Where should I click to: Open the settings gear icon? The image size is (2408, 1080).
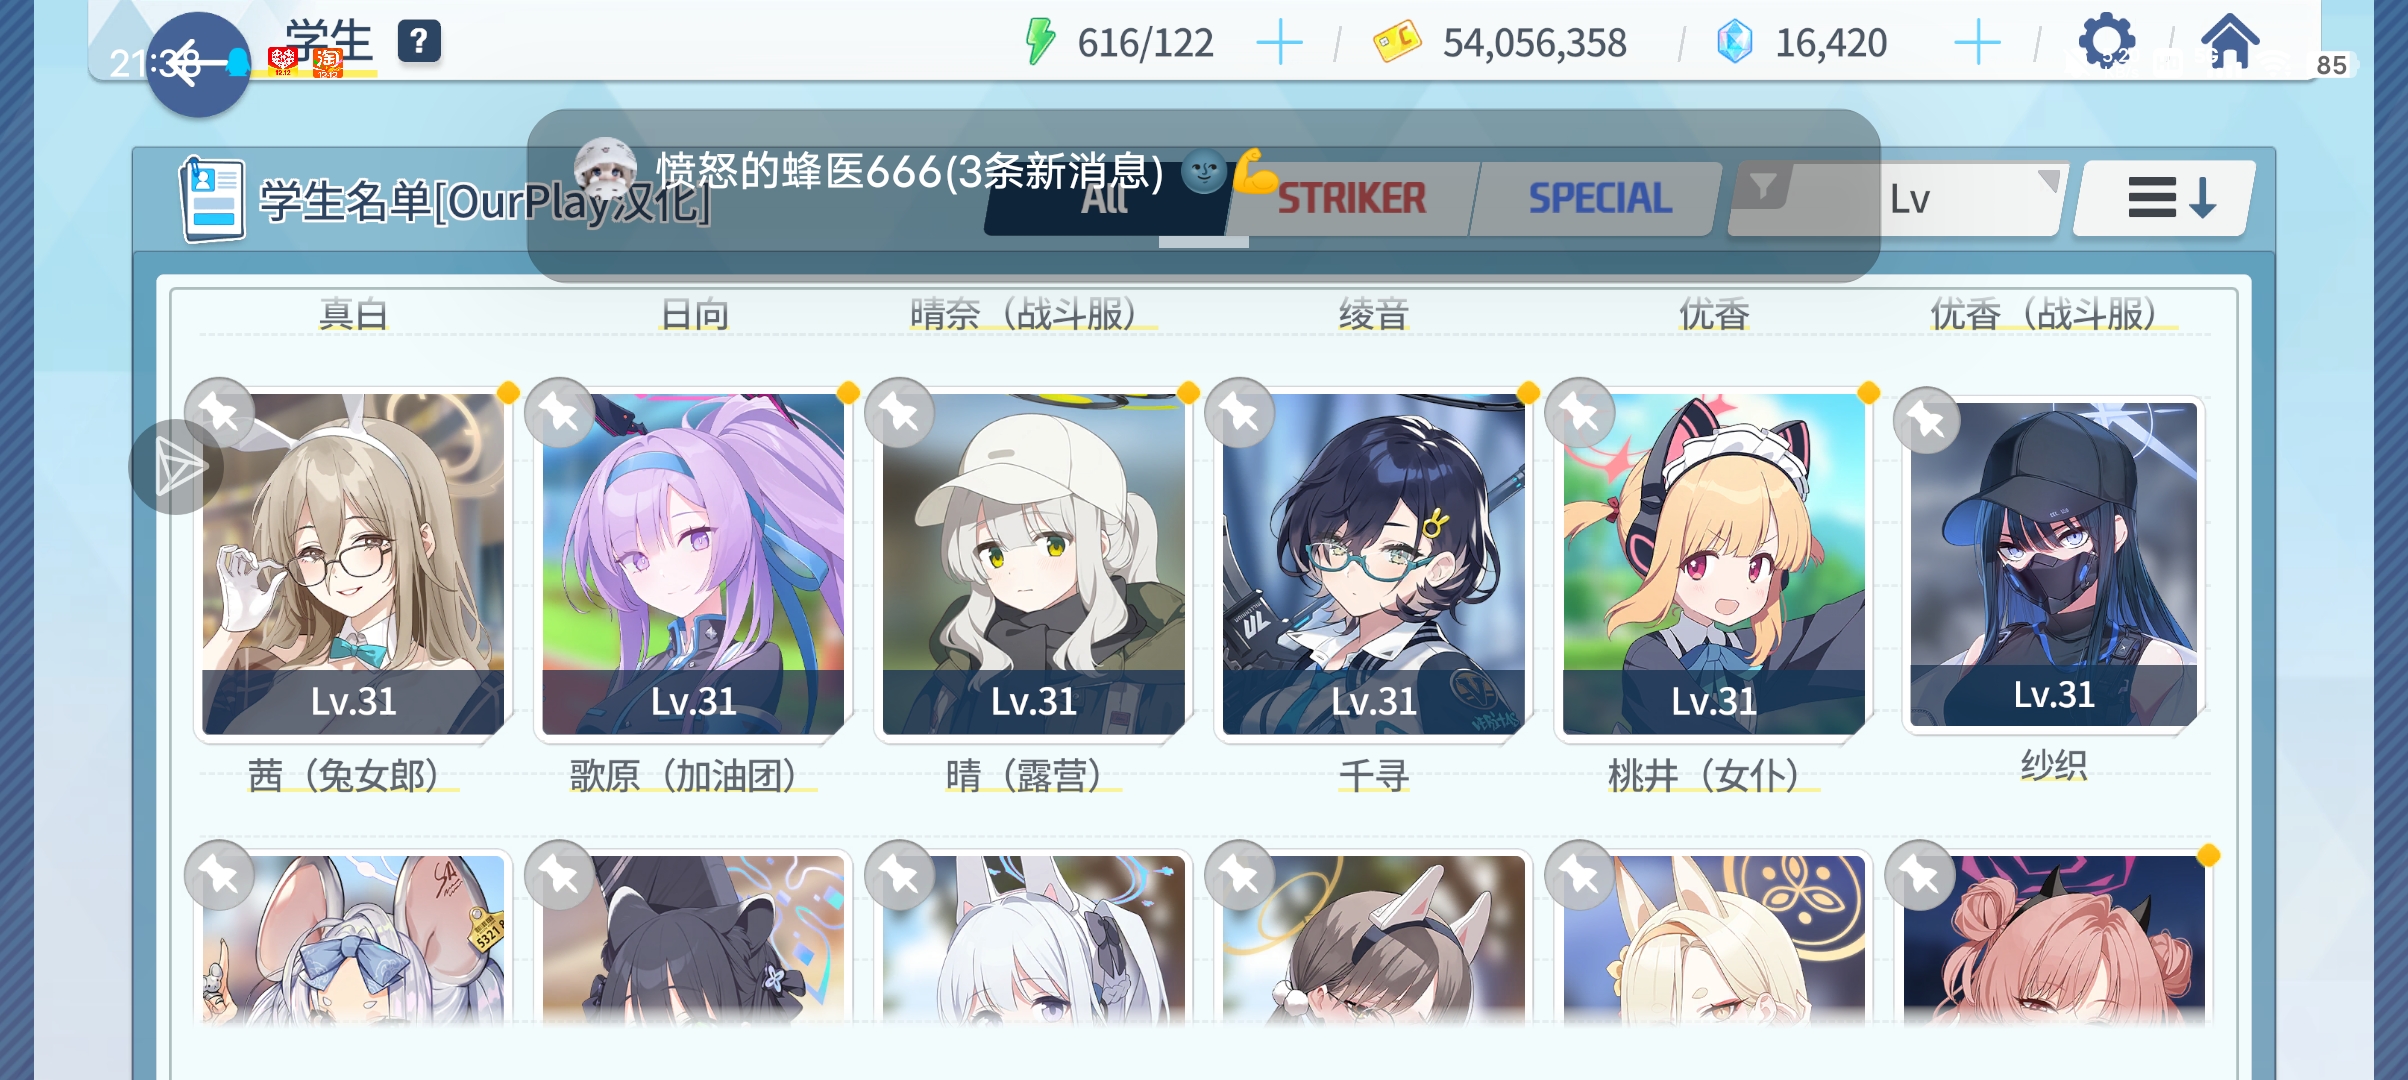(x=2106, y=42)
